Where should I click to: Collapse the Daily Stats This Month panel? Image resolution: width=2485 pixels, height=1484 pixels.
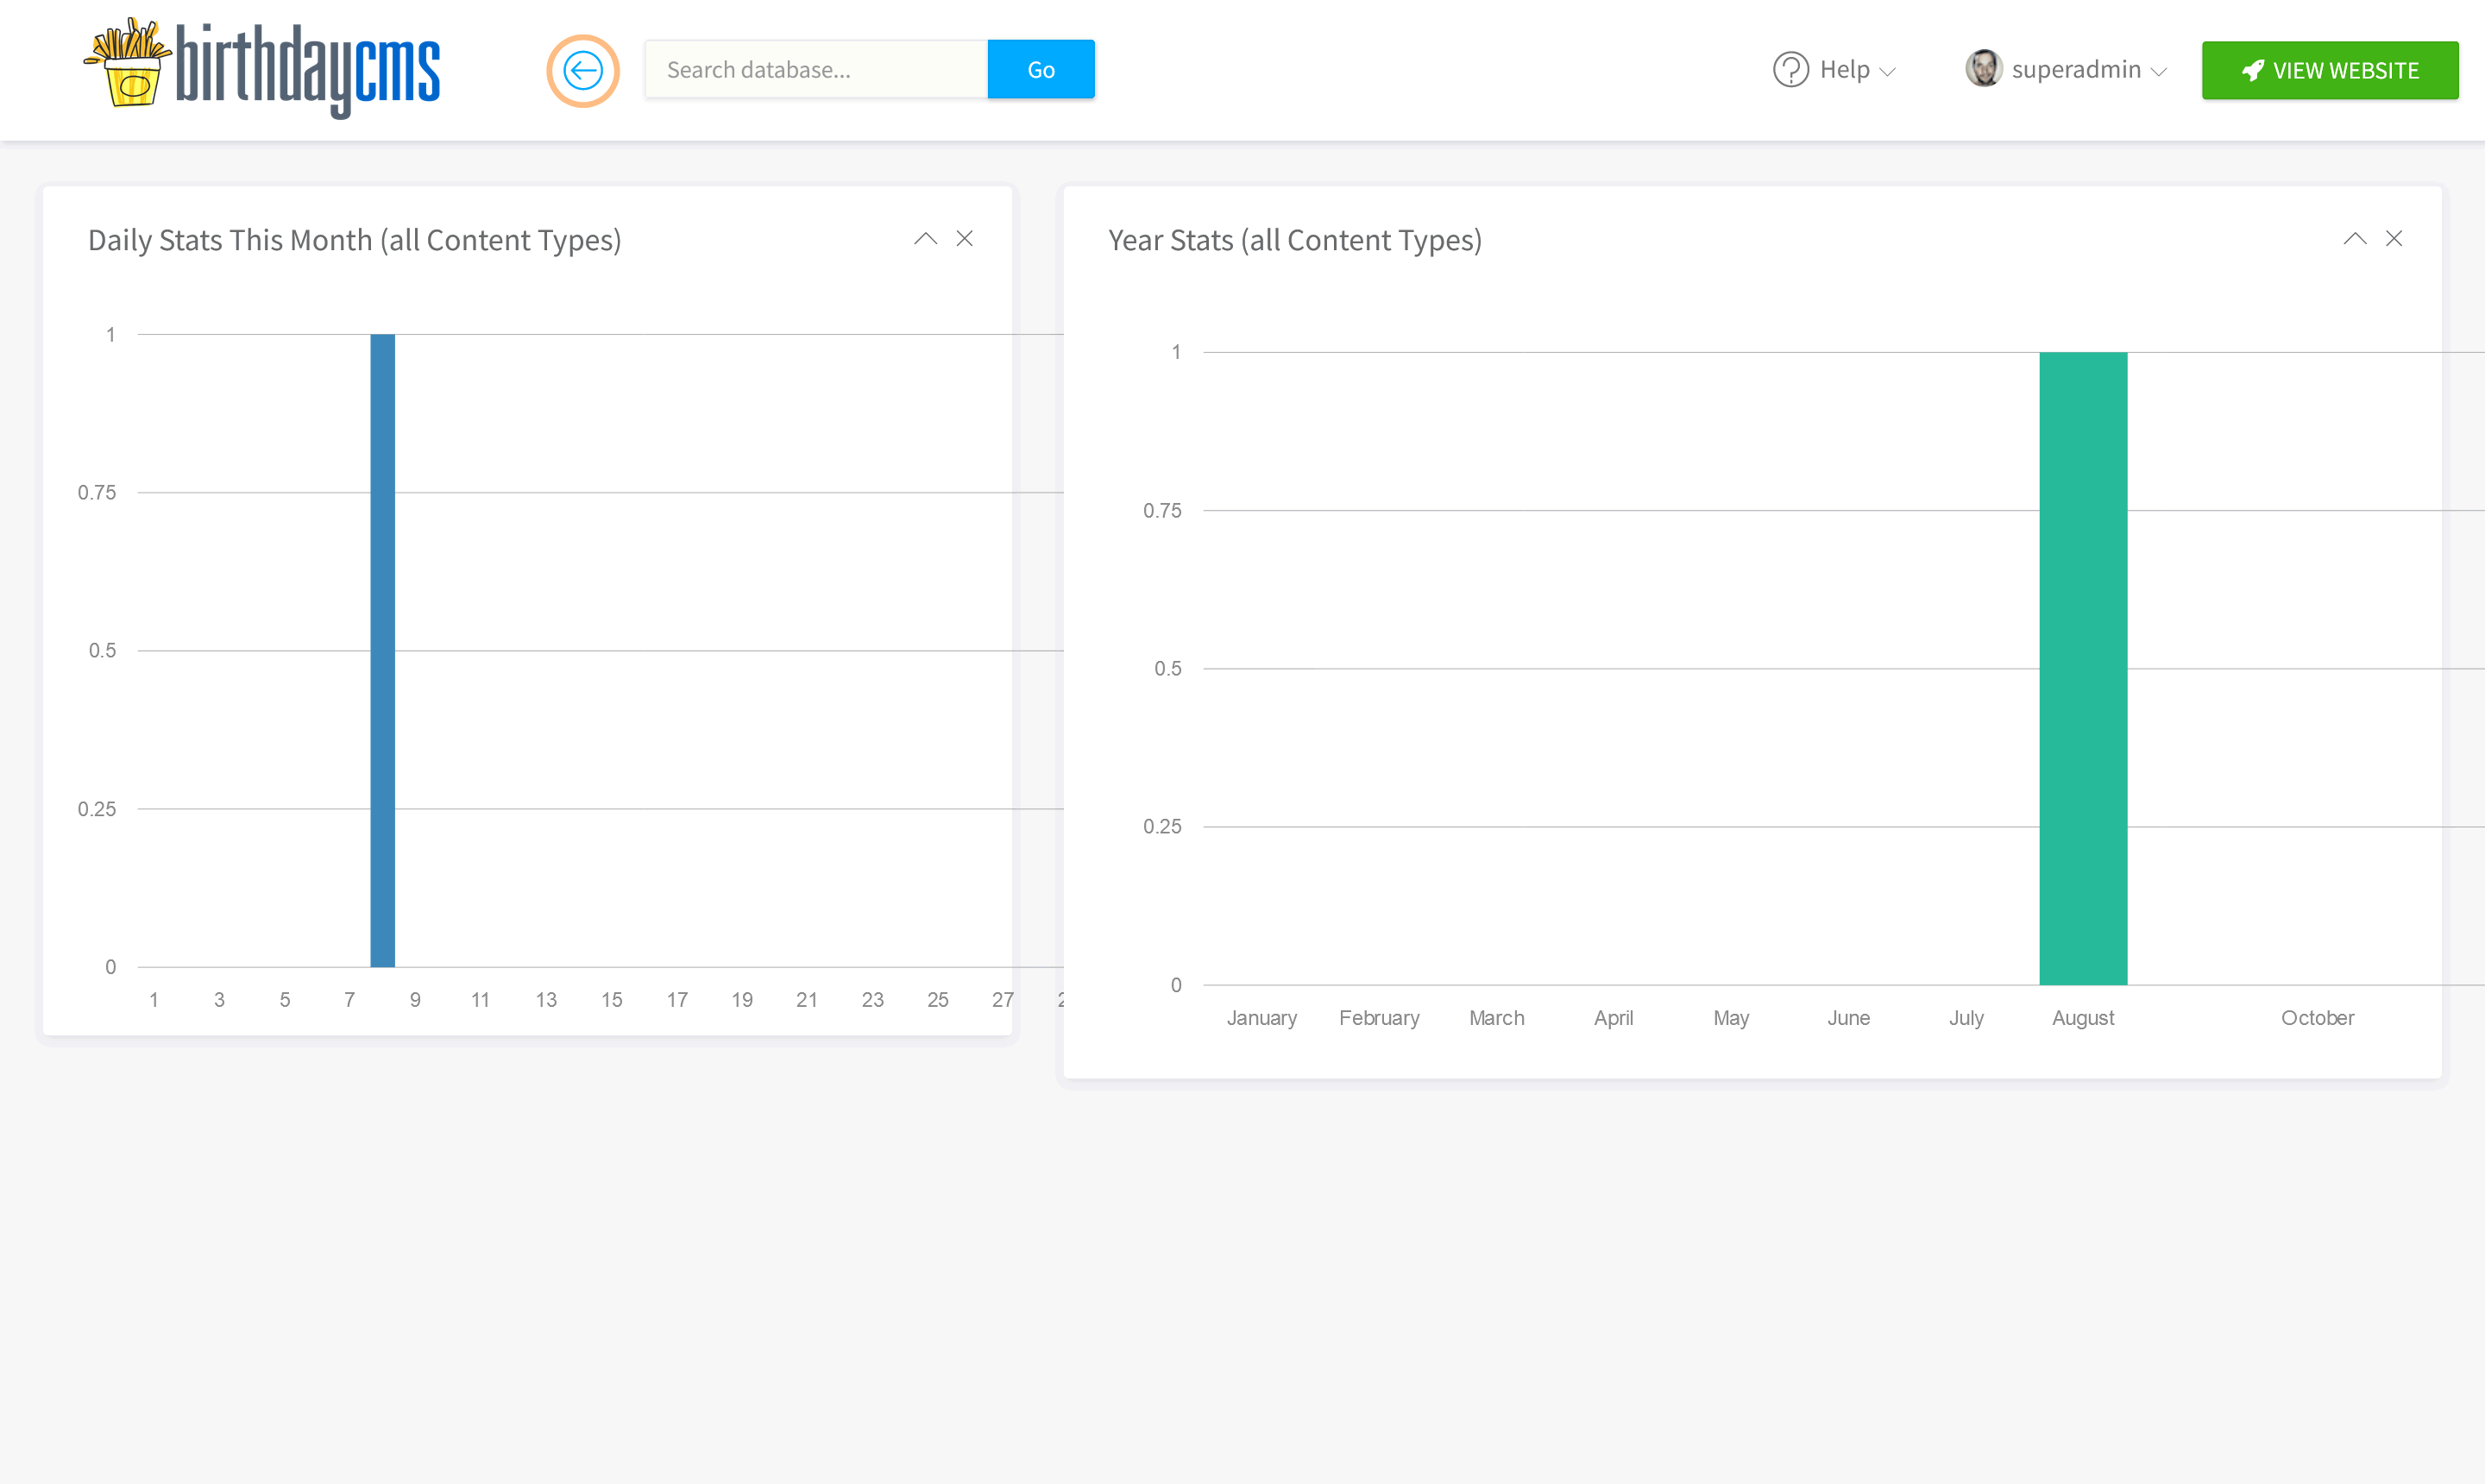pyautogui.click(x=926, y=236)
